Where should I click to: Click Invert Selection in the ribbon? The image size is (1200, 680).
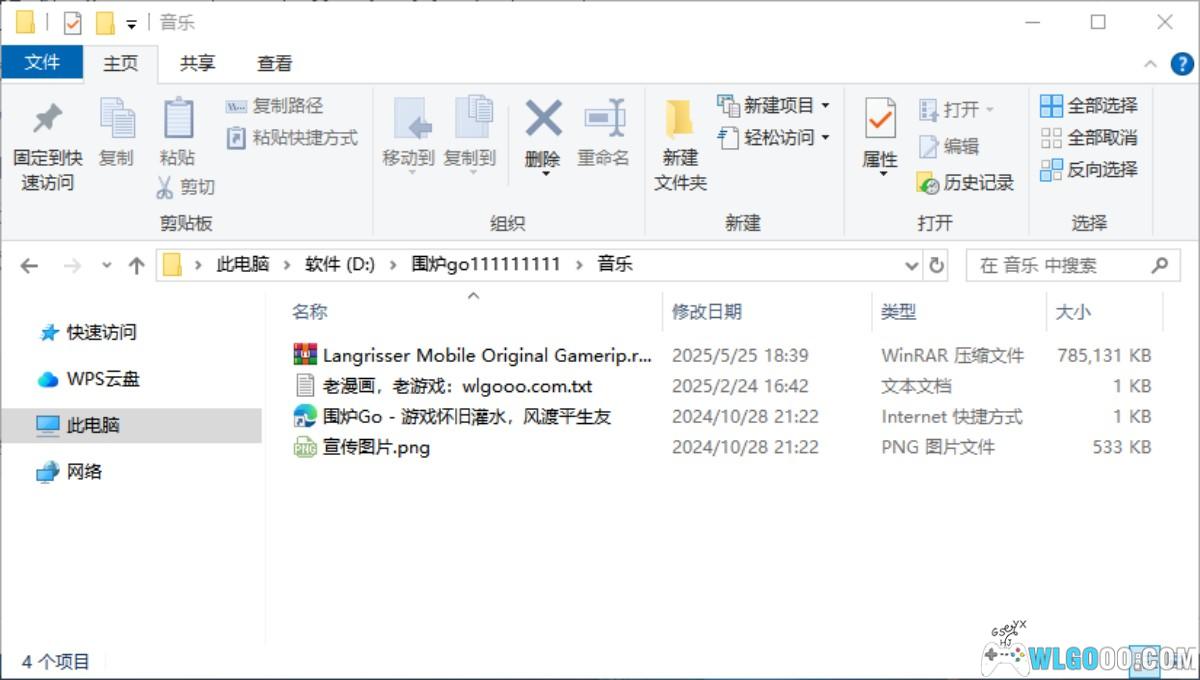coord(1090,170)
